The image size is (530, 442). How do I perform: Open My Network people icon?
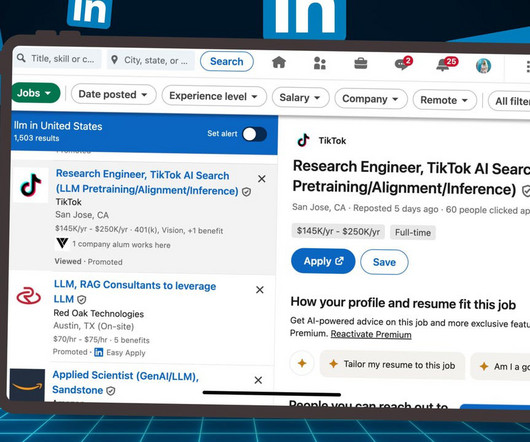319,63
